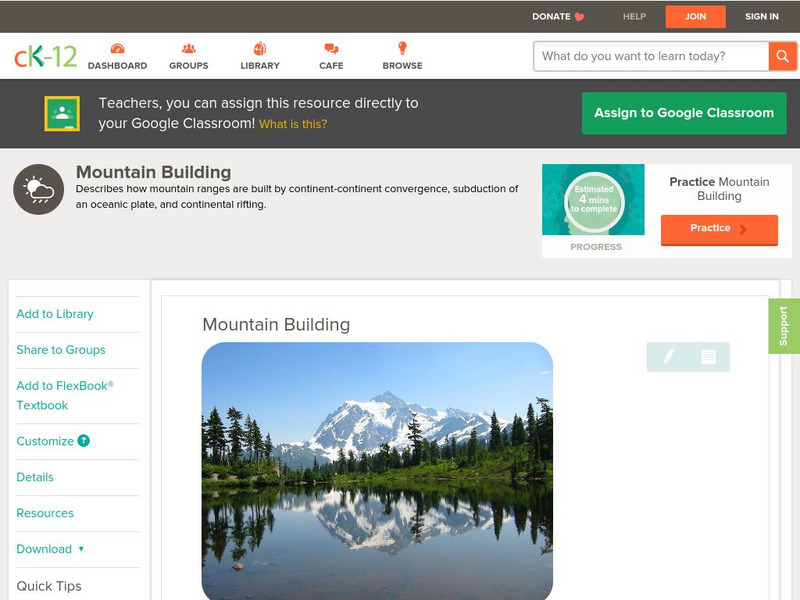Click the Groups people icon
This screenshot has width=800, height=600.
tap(189, 48)
